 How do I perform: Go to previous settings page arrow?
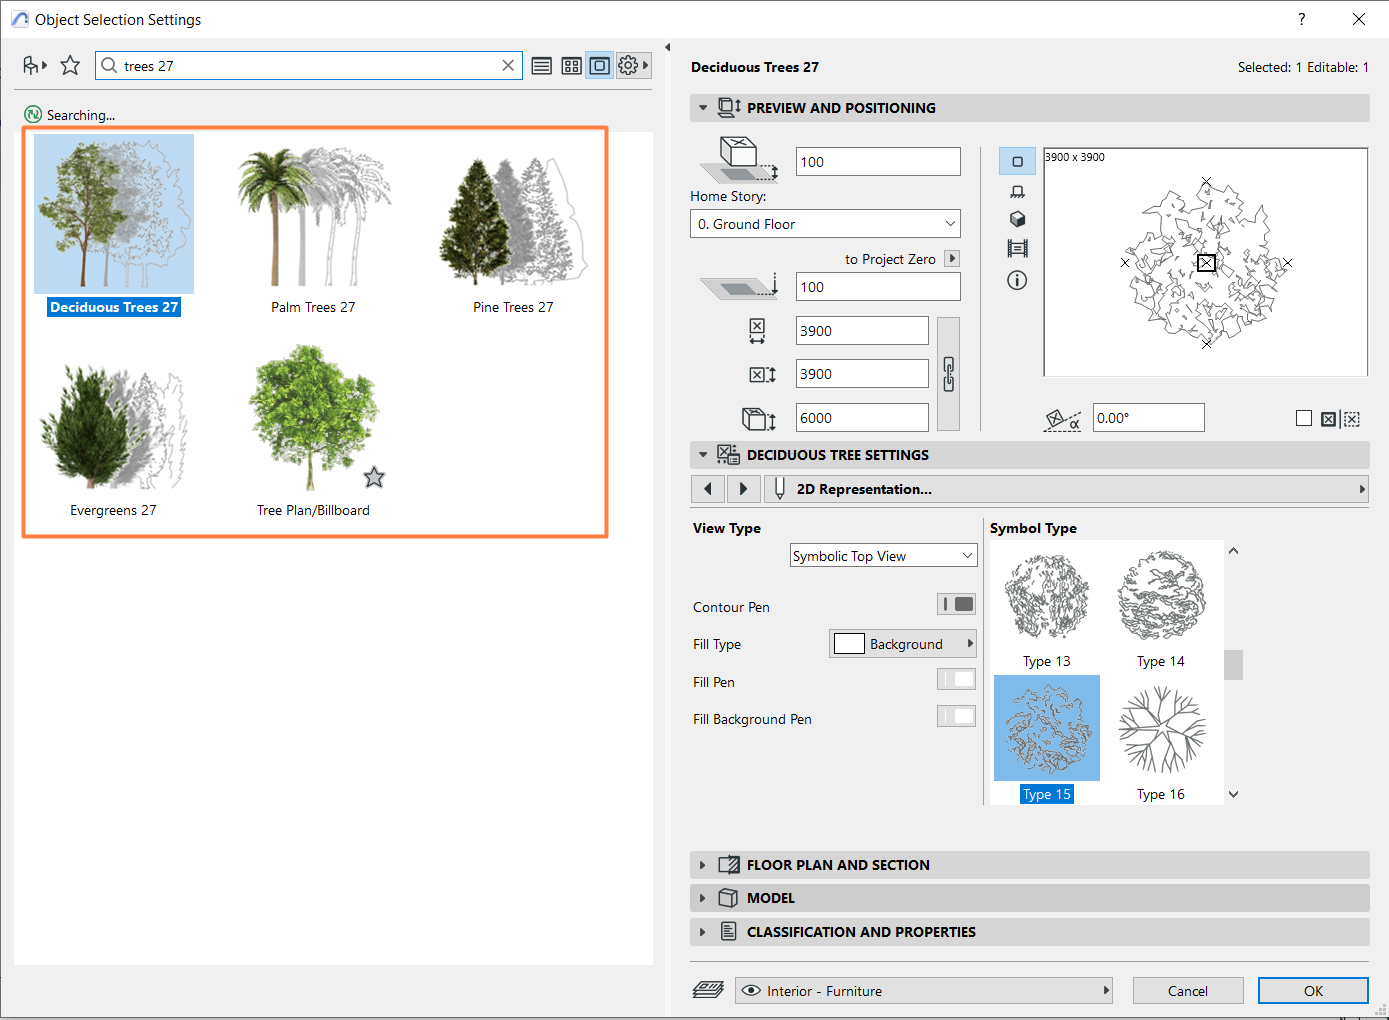click(x=708, y=489)
